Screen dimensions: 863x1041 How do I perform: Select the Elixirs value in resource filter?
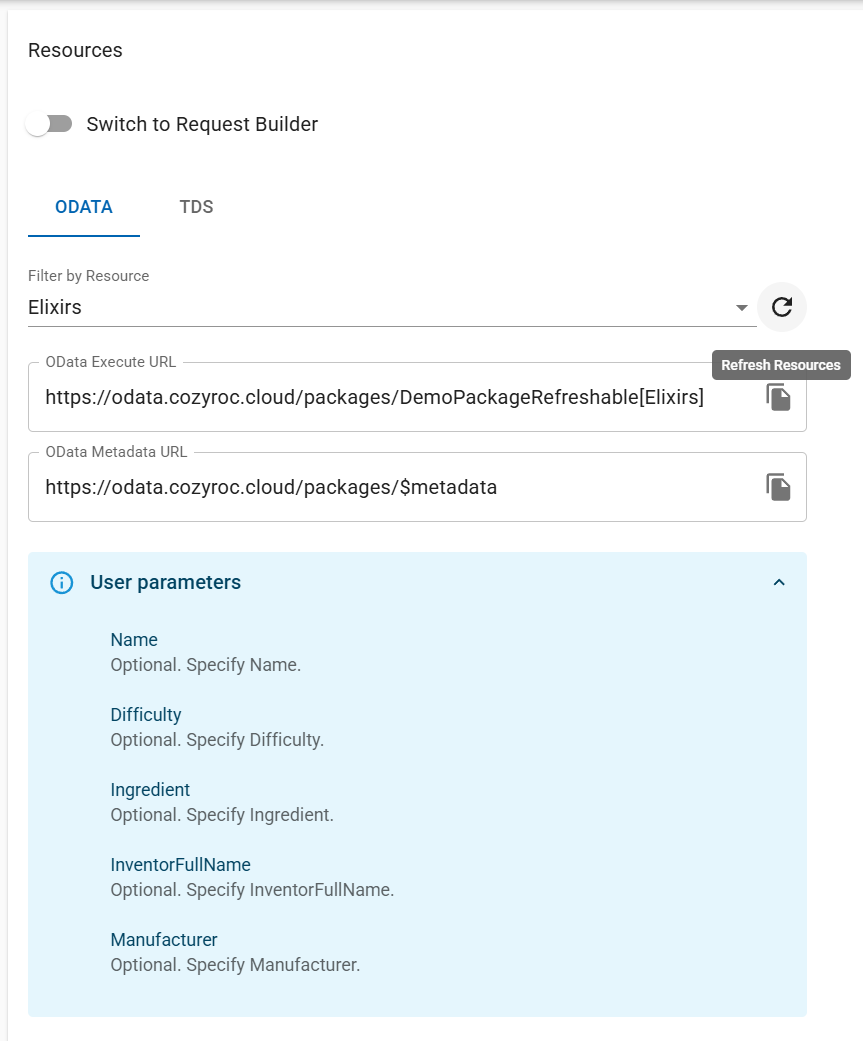(x=55, y=308)
